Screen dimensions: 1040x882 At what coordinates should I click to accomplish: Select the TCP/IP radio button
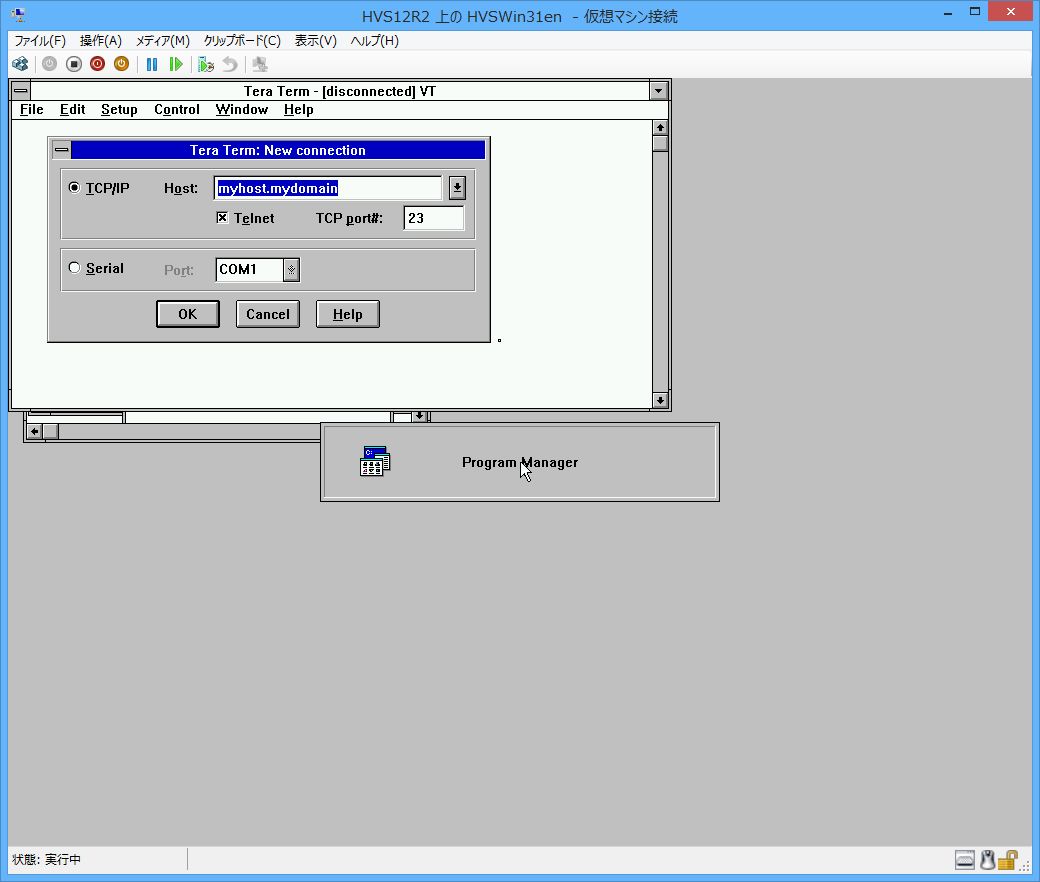74,188
